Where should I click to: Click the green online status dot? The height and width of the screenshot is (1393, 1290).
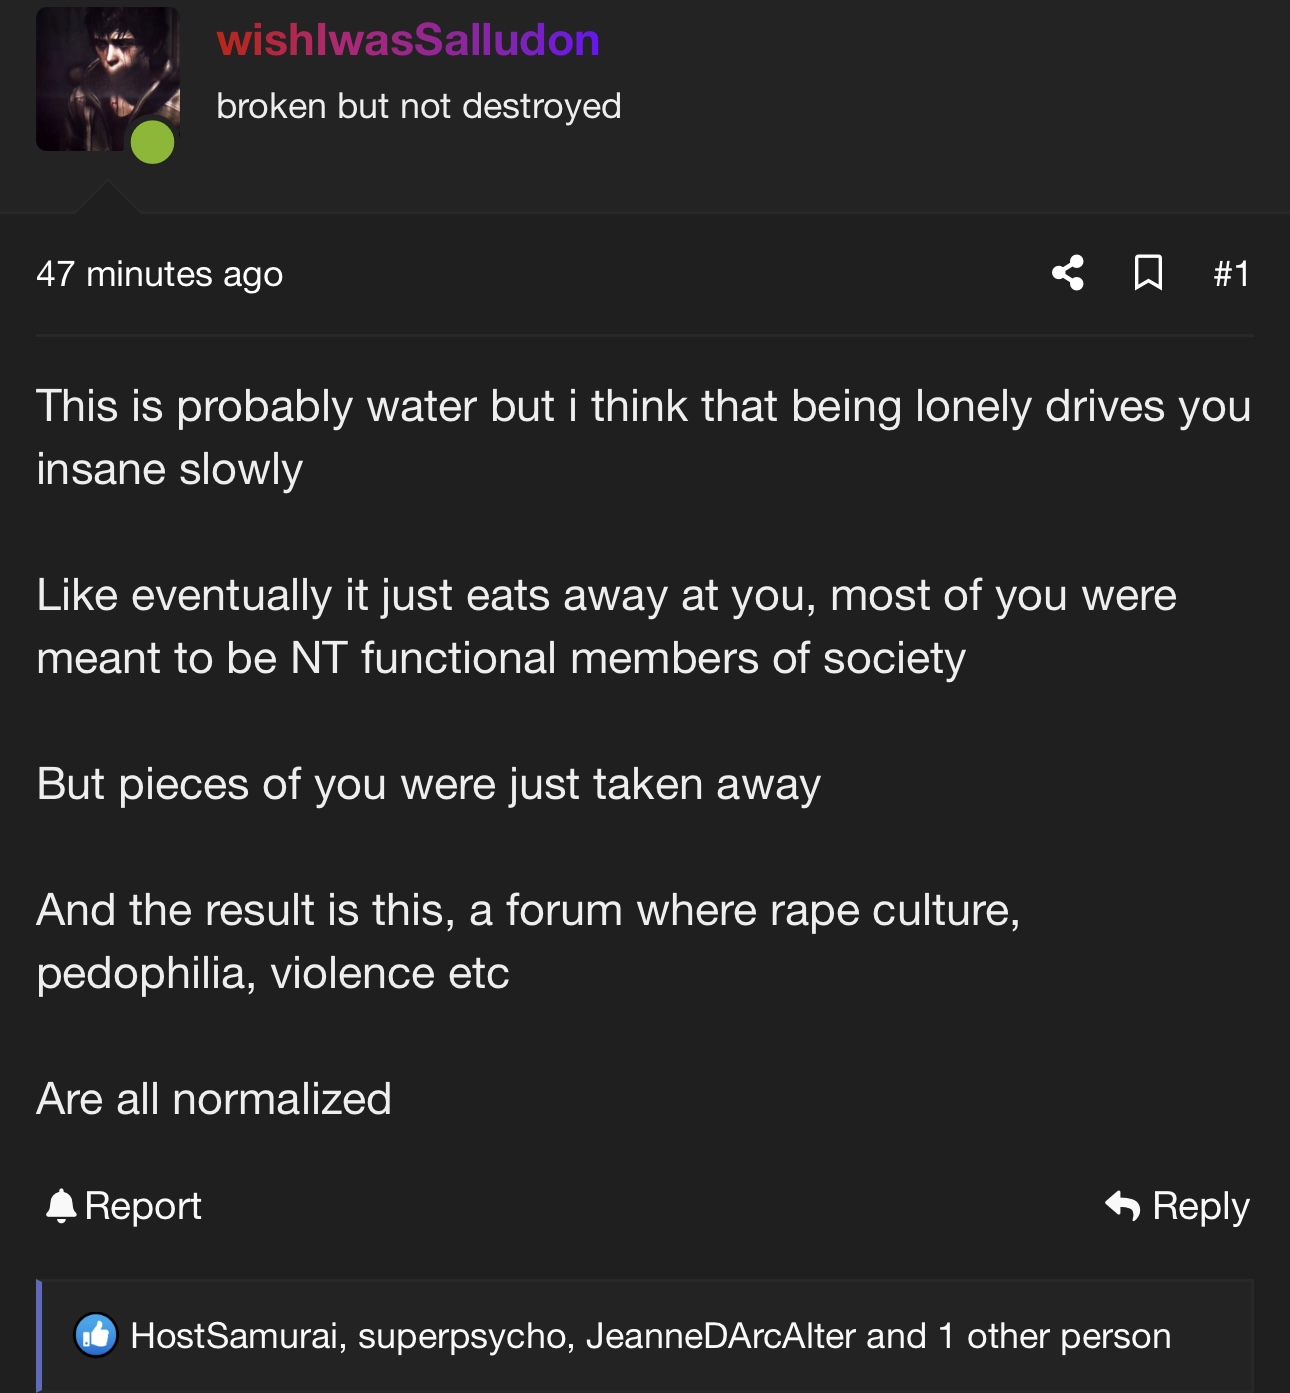(153, 142)
